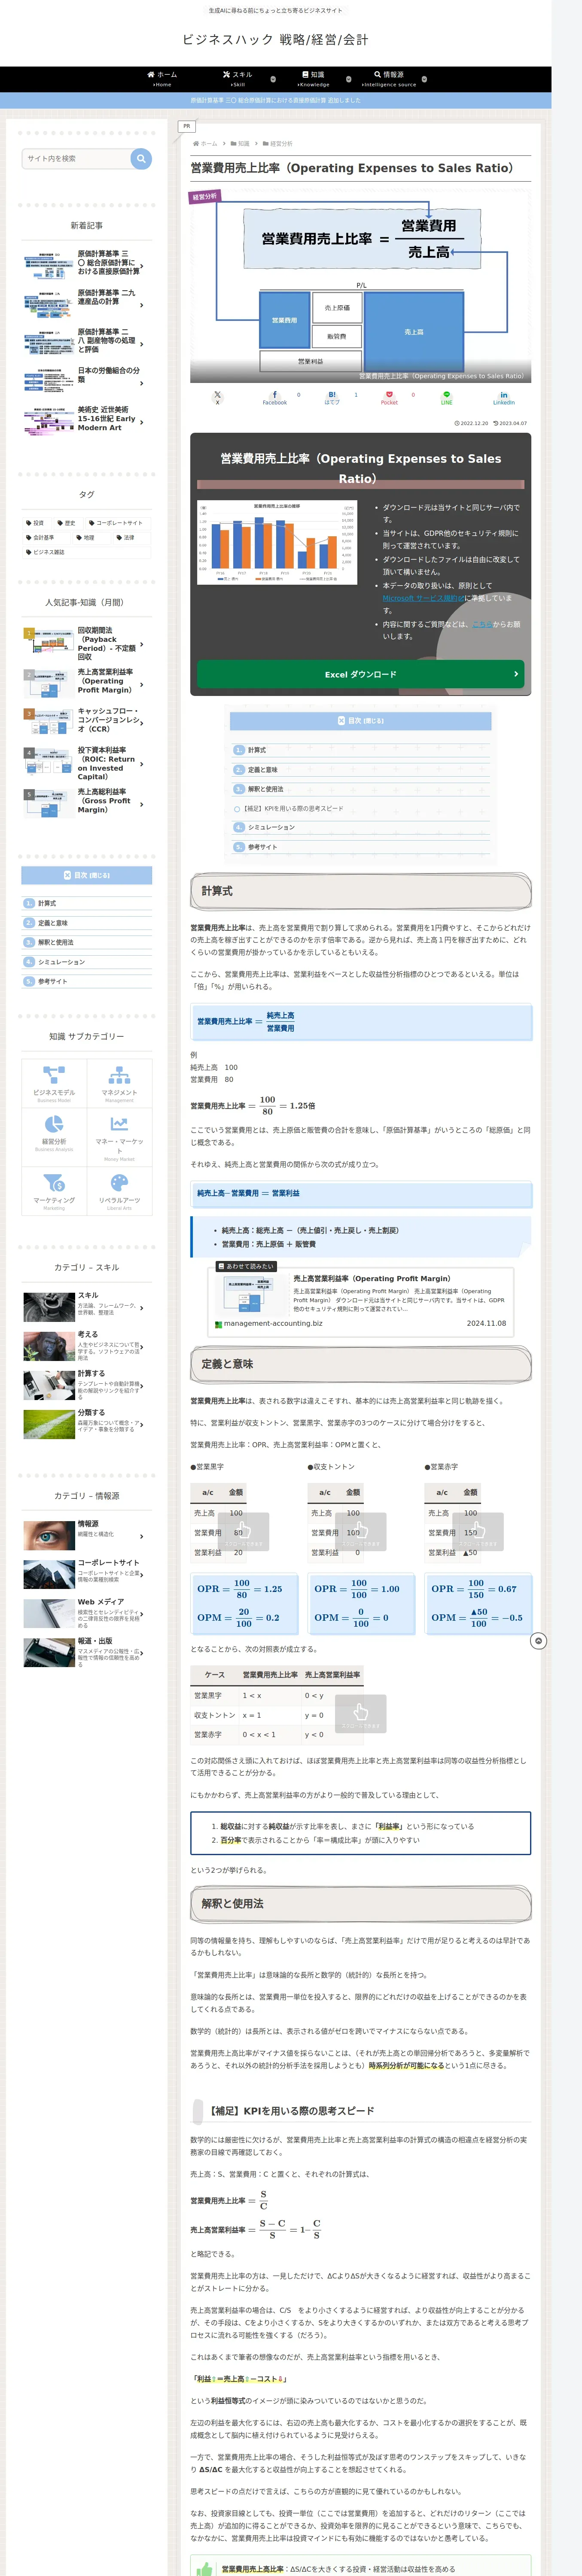Open the ホーム menu item
This screenshot has width=582, height=2576.
[162, 78]
